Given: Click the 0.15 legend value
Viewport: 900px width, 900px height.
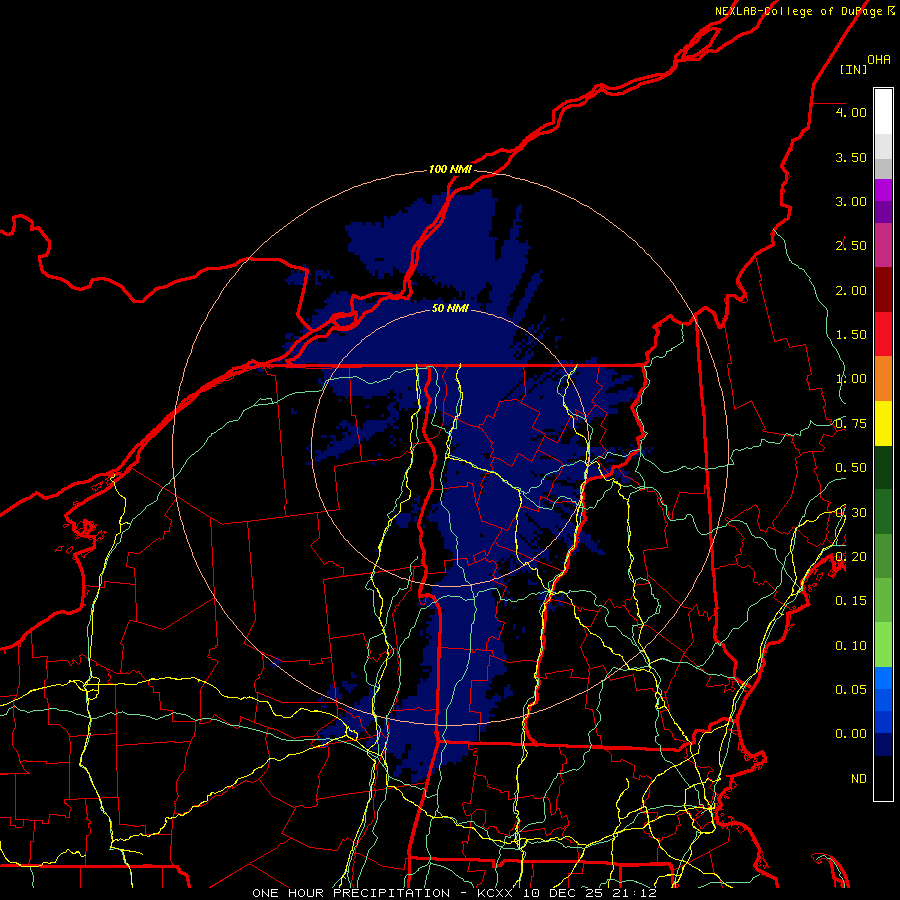Looking at the screenshot, I should point(851,601).
